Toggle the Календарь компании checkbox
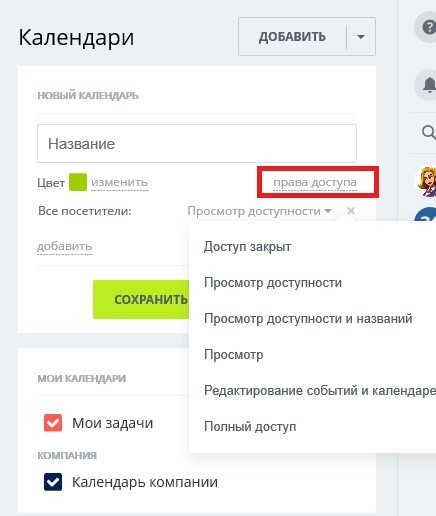Viewport: 436px width, 516px height. [x=53, y=482]
